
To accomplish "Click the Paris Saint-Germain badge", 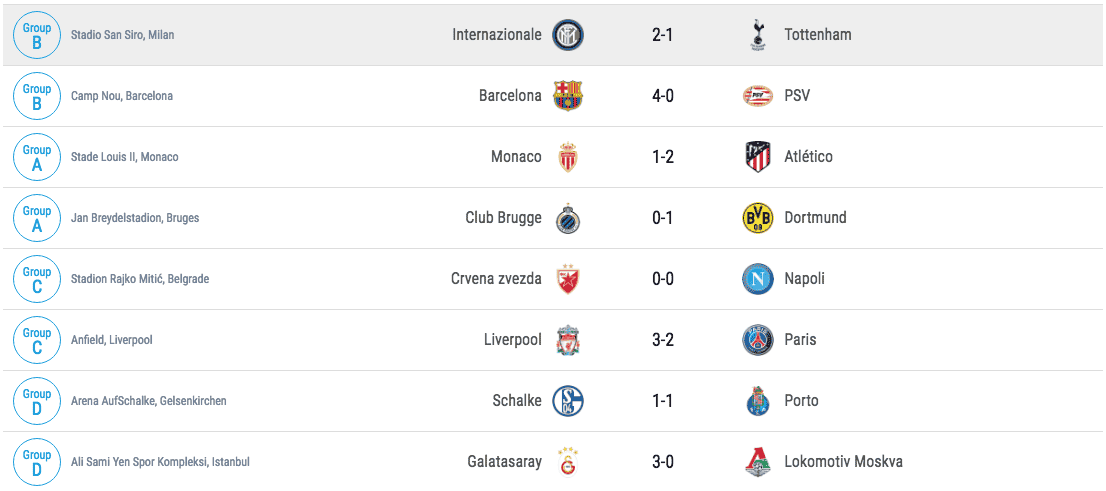I will [x=758, y=340].
